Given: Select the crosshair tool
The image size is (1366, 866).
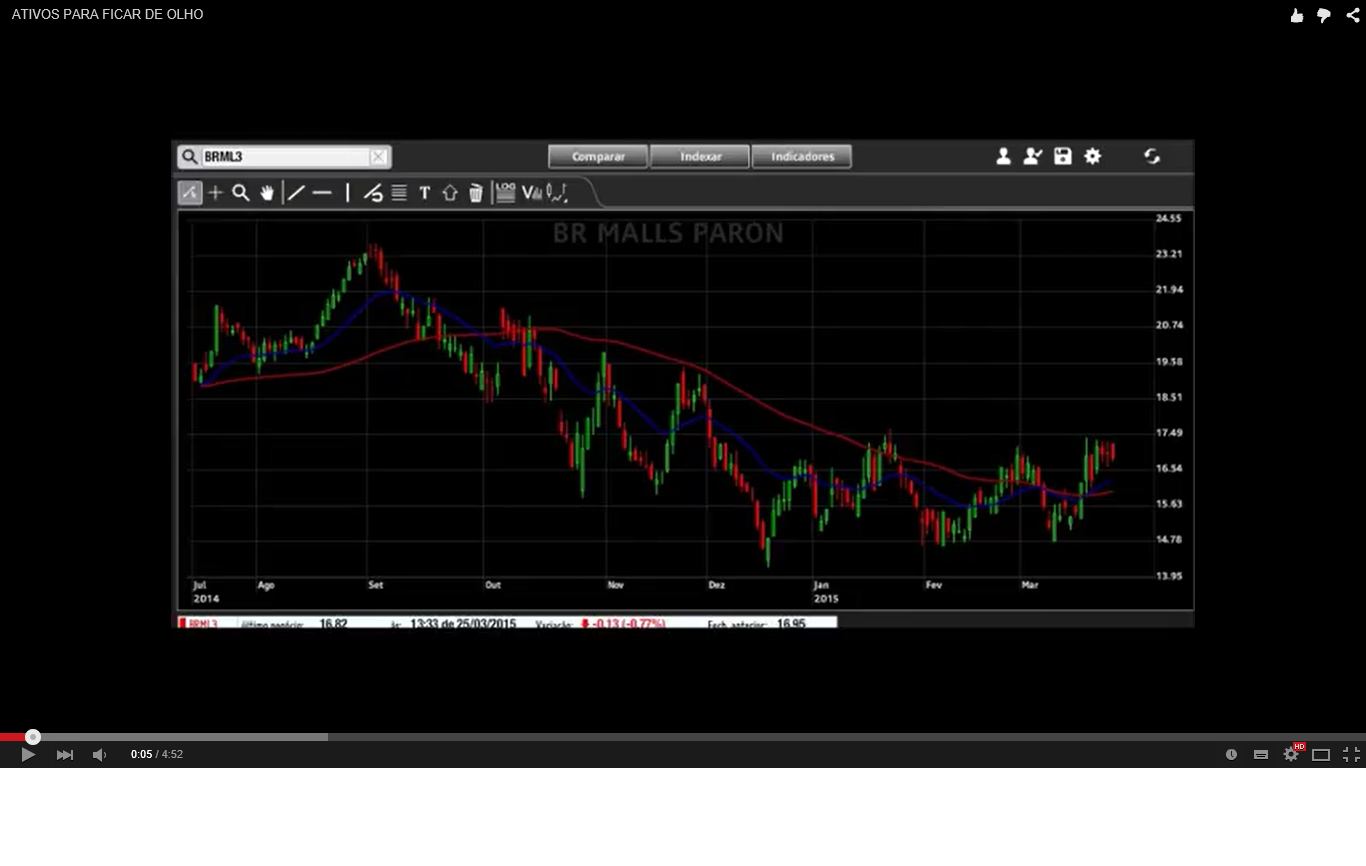Looking at the screenshot, I should click(215, 193).
